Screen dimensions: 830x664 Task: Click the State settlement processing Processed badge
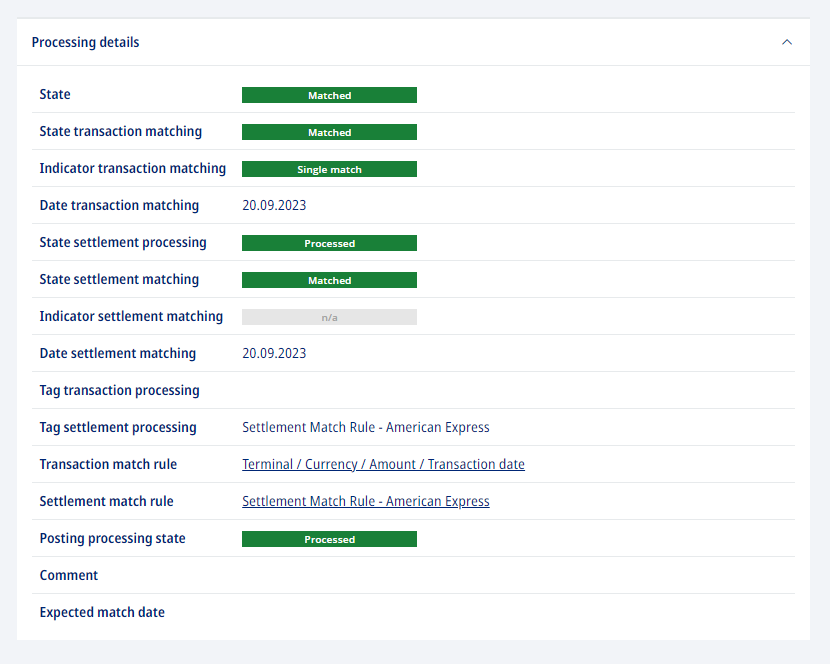point(329,243)
